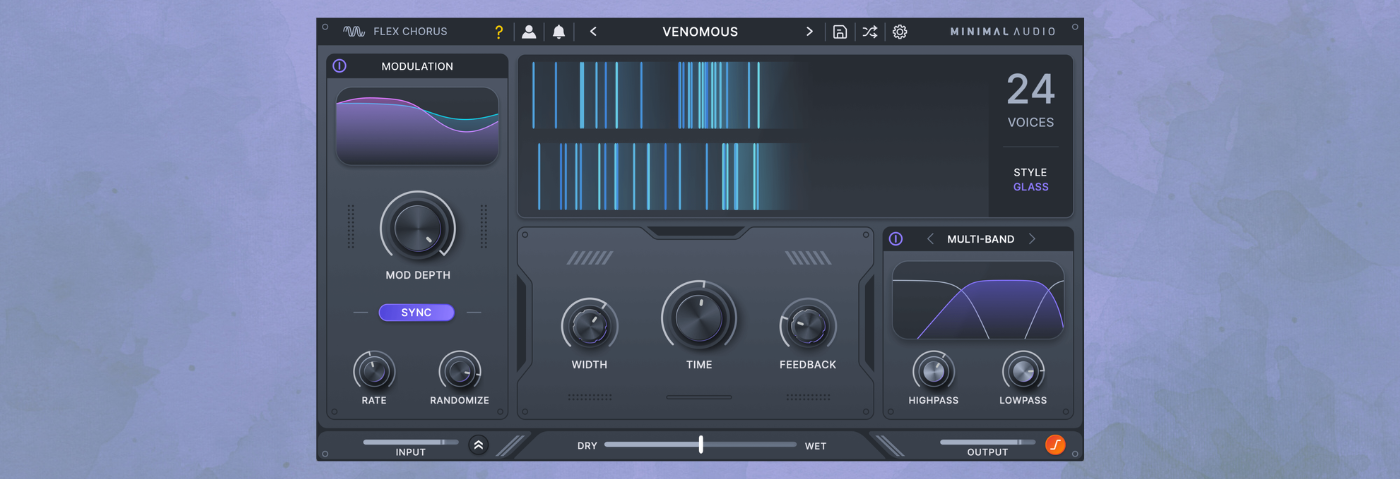The width and height of the screenshot is (1400, 479).
Task: Click the MODULATION section title
Action: (x=417, y=66)
